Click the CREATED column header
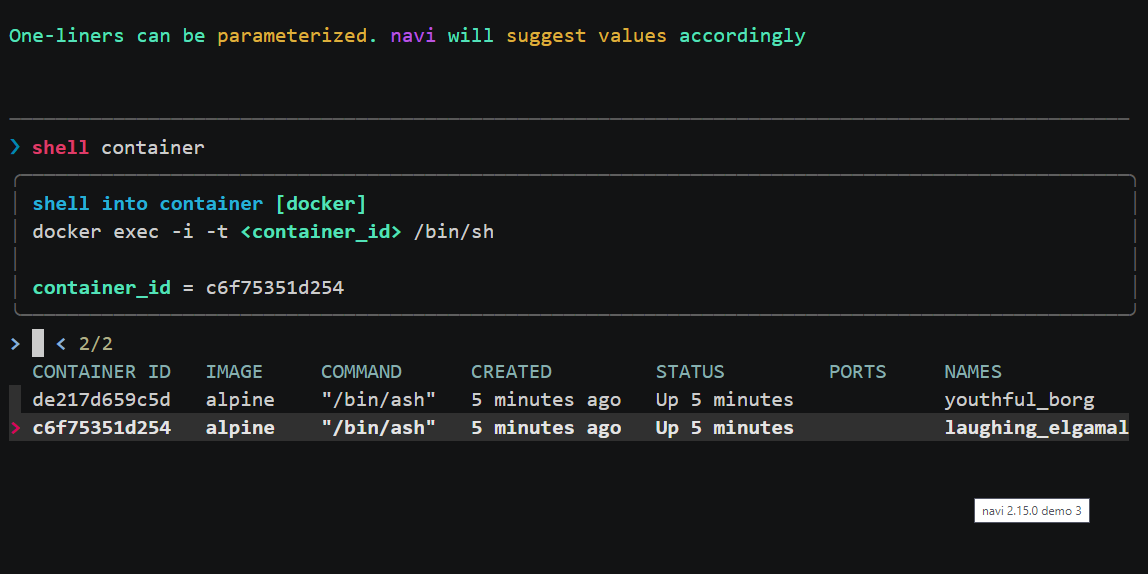Viewport: 1148px width, 574px height. 511,372
